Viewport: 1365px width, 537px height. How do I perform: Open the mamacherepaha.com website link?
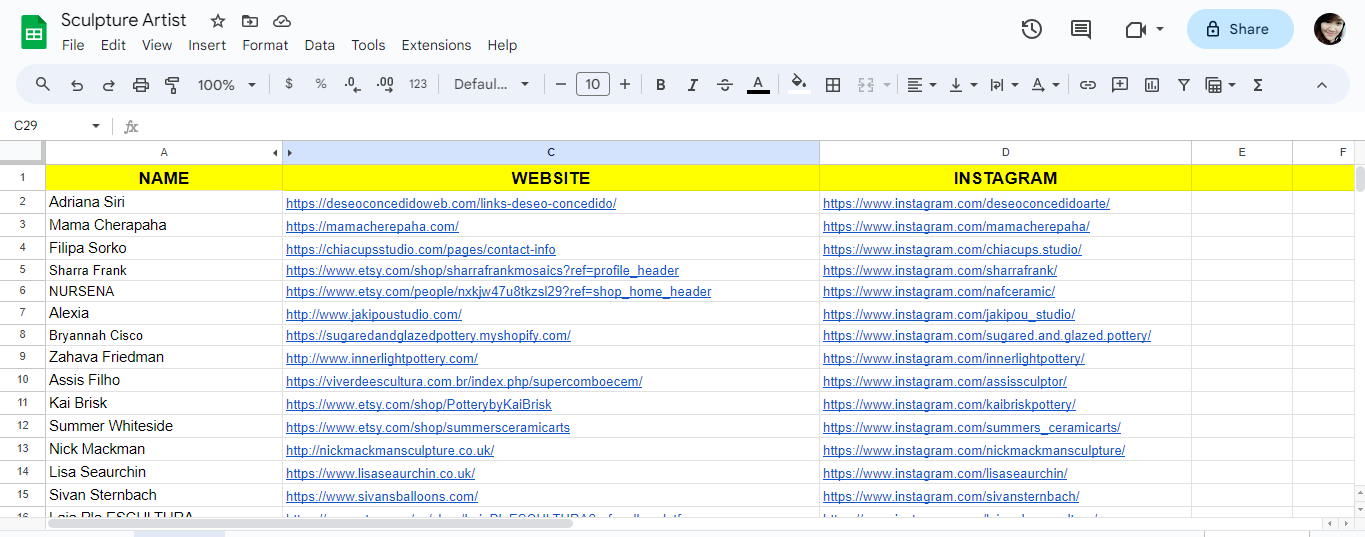coord(372,227)
